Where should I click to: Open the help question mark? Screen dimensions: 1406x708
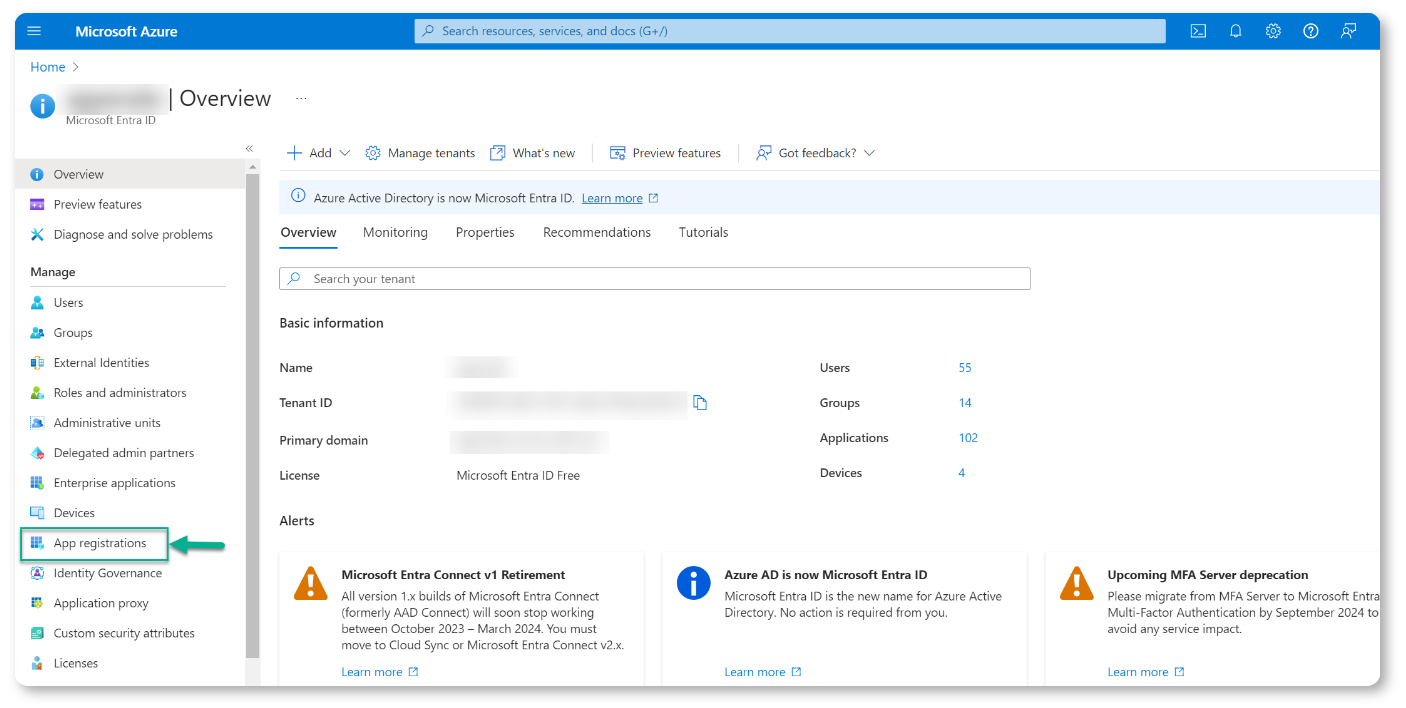[1311, 31]
